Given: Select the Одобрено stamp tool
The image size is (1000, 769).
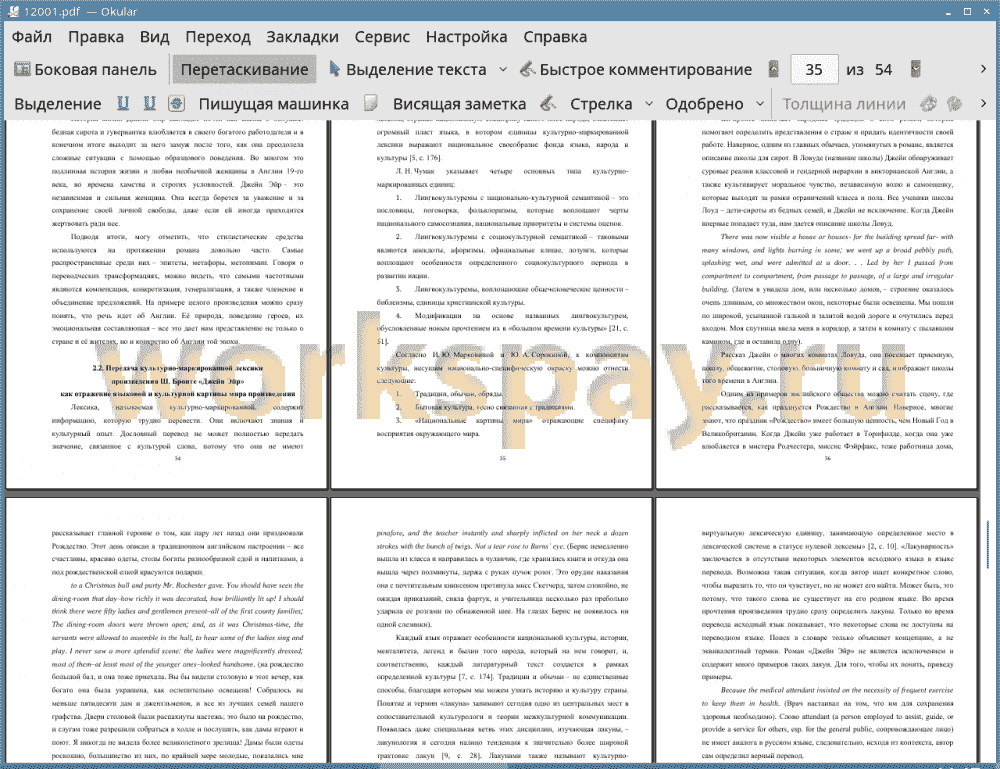Looking at the screenshot, I should 704,104.
